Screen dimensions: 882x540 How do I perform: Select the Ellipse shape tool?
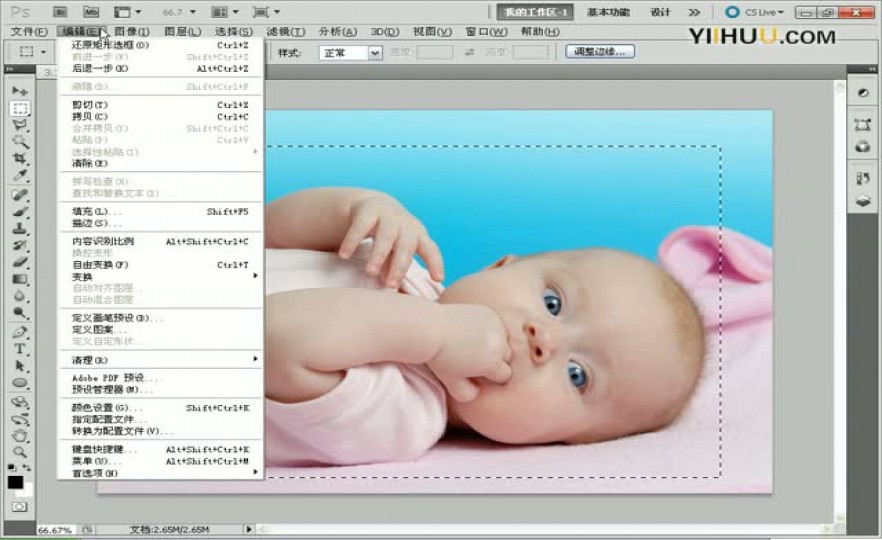(20, 383)
